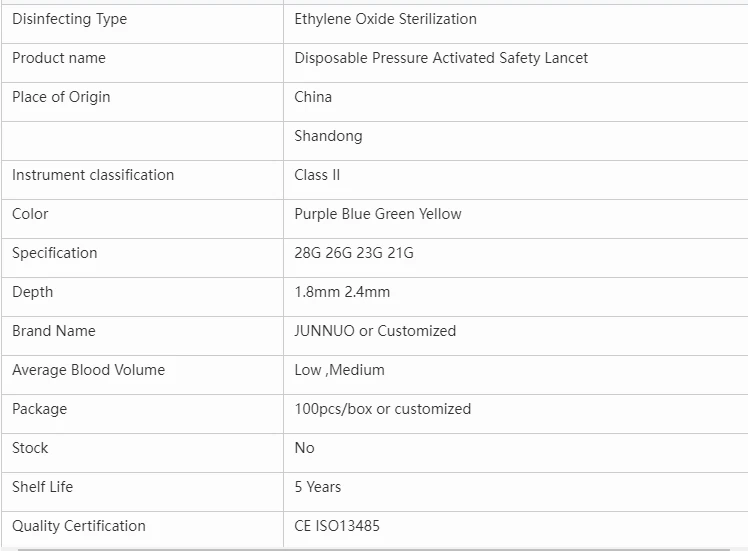Select the Instrument classification label

(x=93, y=175)
